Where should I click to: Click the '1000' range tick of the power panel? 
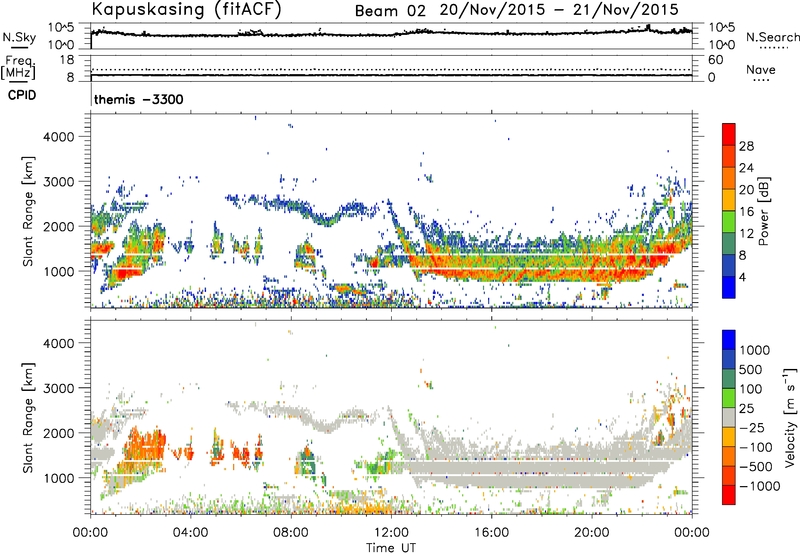point(58,271)
